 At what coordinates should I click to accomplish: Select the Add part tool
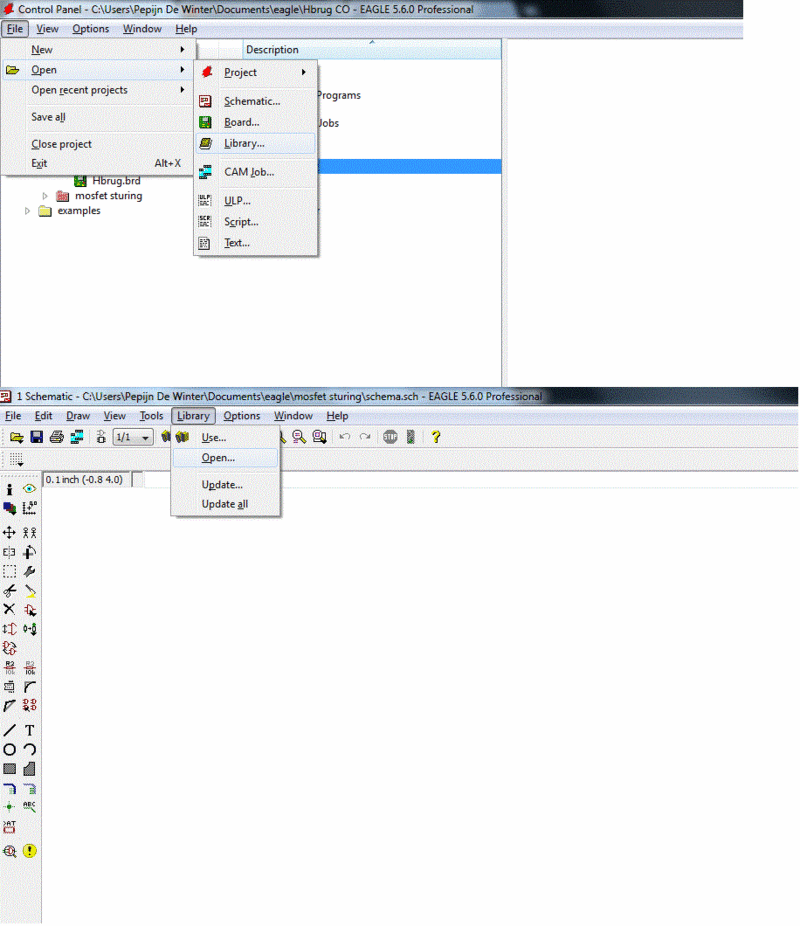pyautogui.click(x=30, y=609)
